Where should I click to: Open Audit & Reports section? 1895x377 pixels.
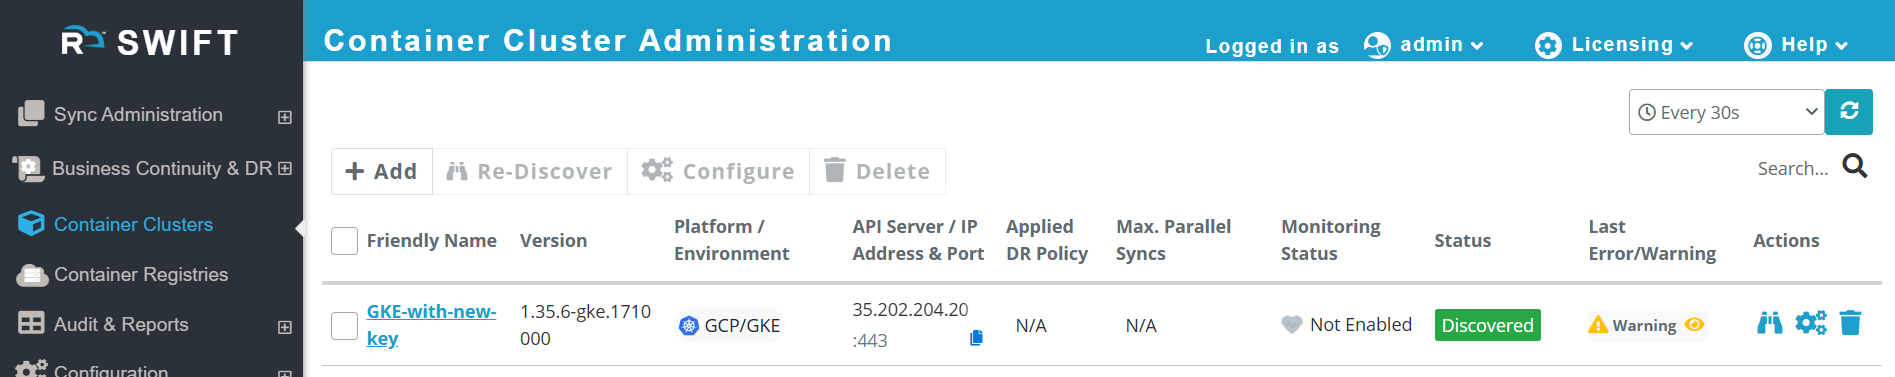click(x=121, y=325)
